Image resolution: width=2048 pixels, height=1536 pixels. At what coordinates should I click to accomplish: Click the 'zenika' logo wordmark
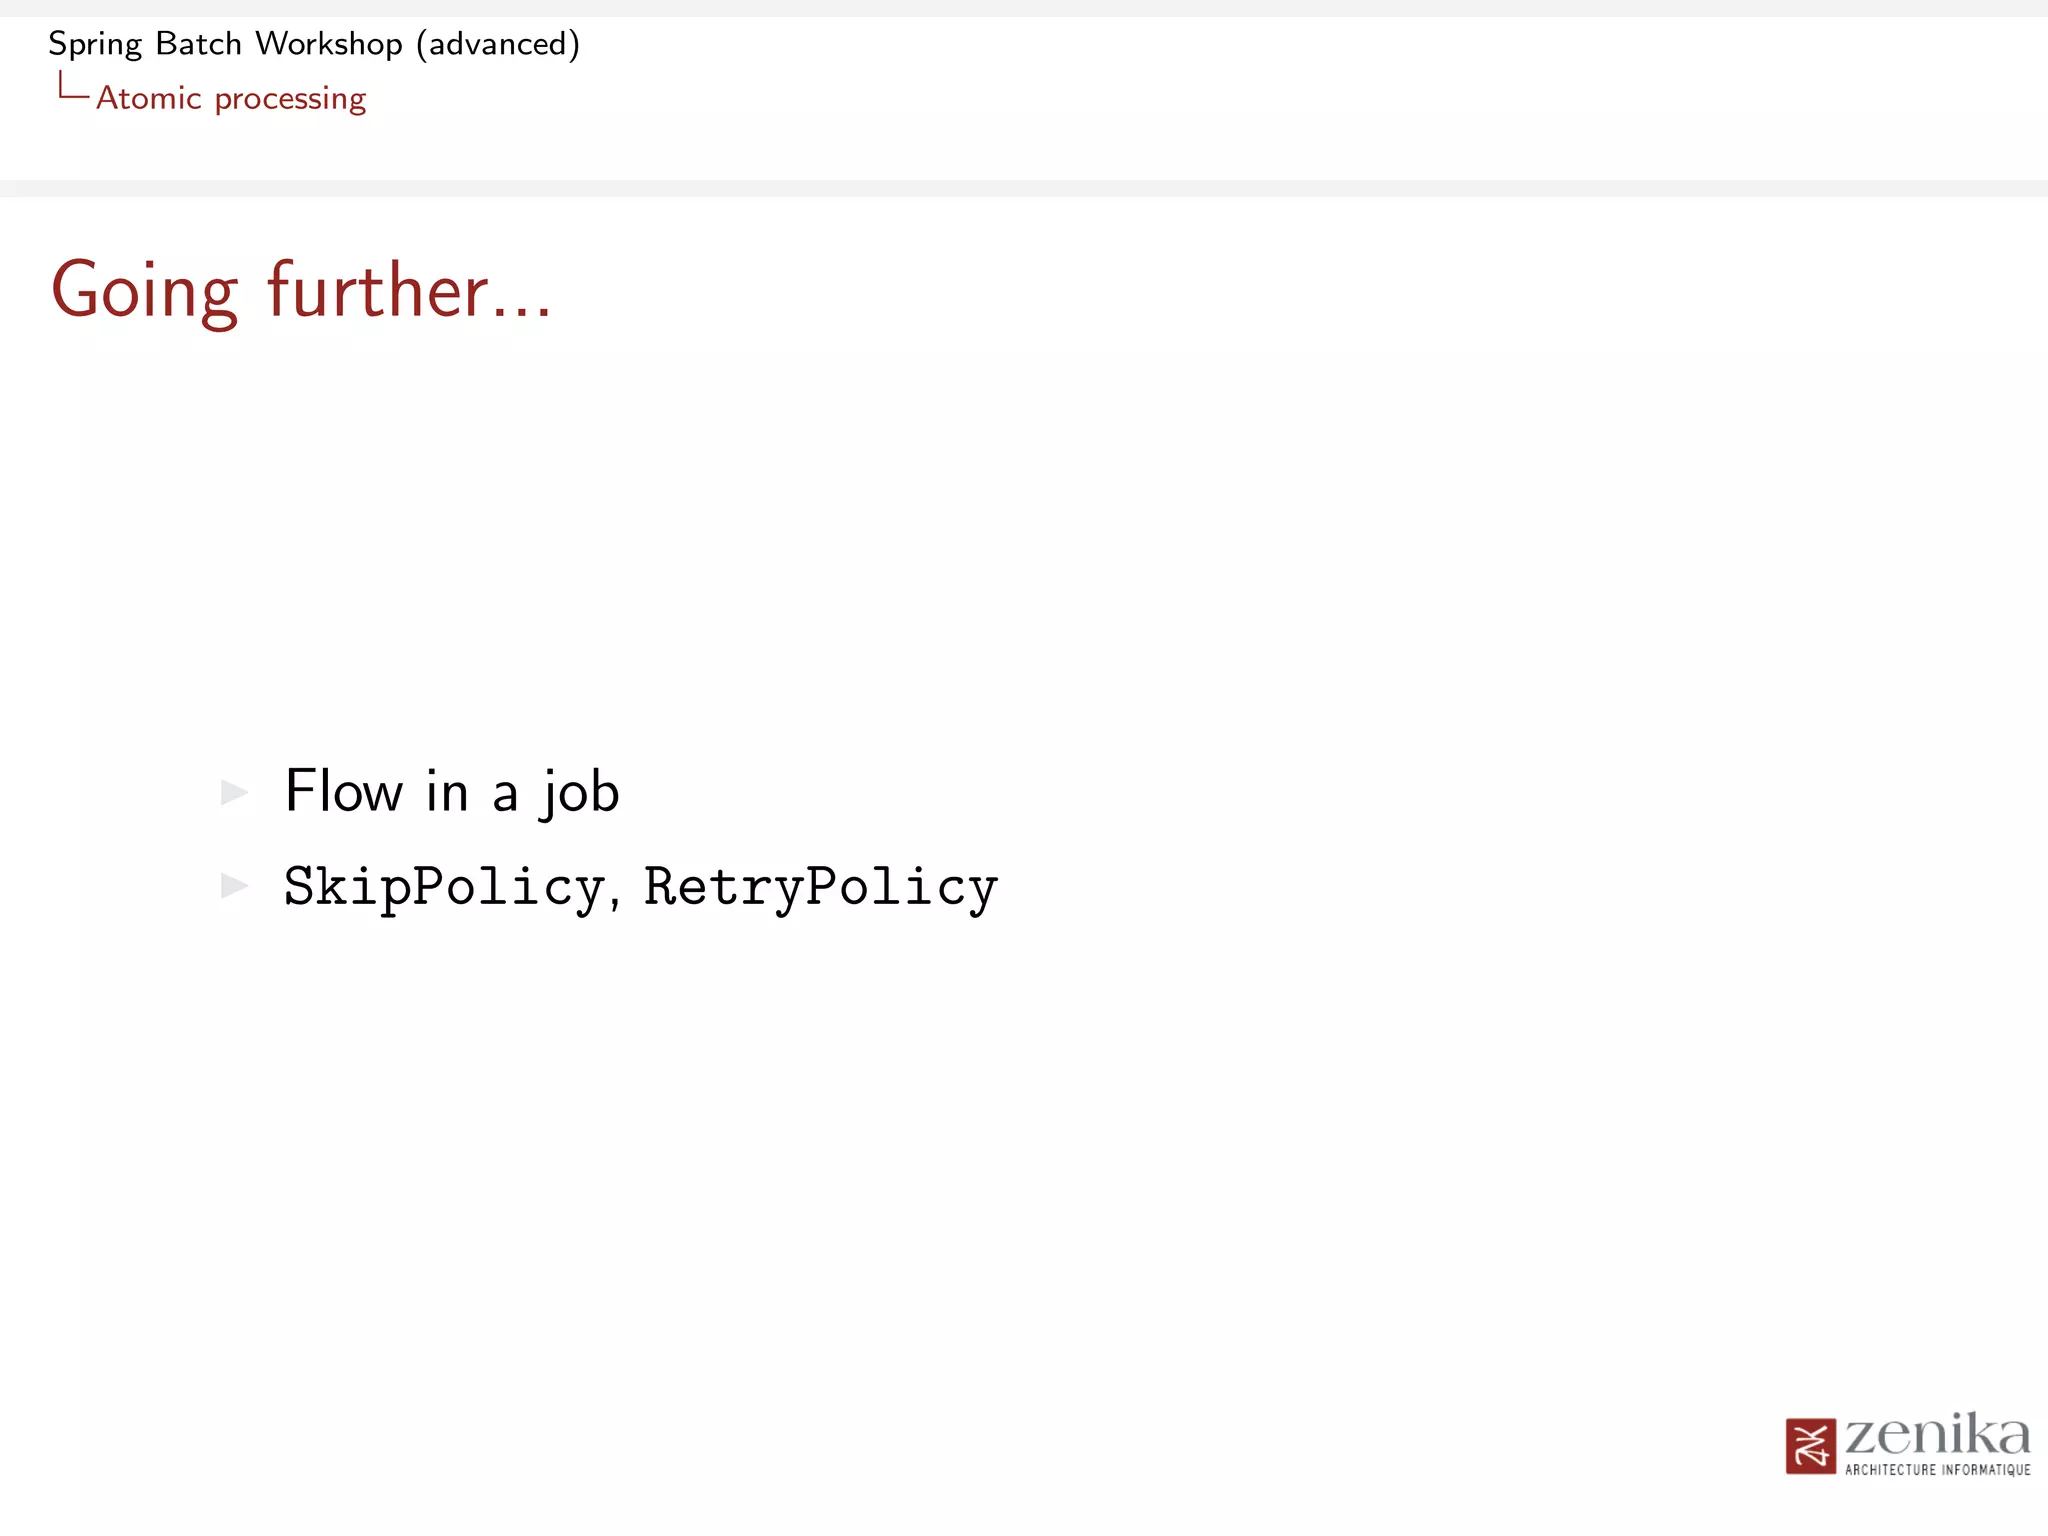[x=1937, y=1435]
